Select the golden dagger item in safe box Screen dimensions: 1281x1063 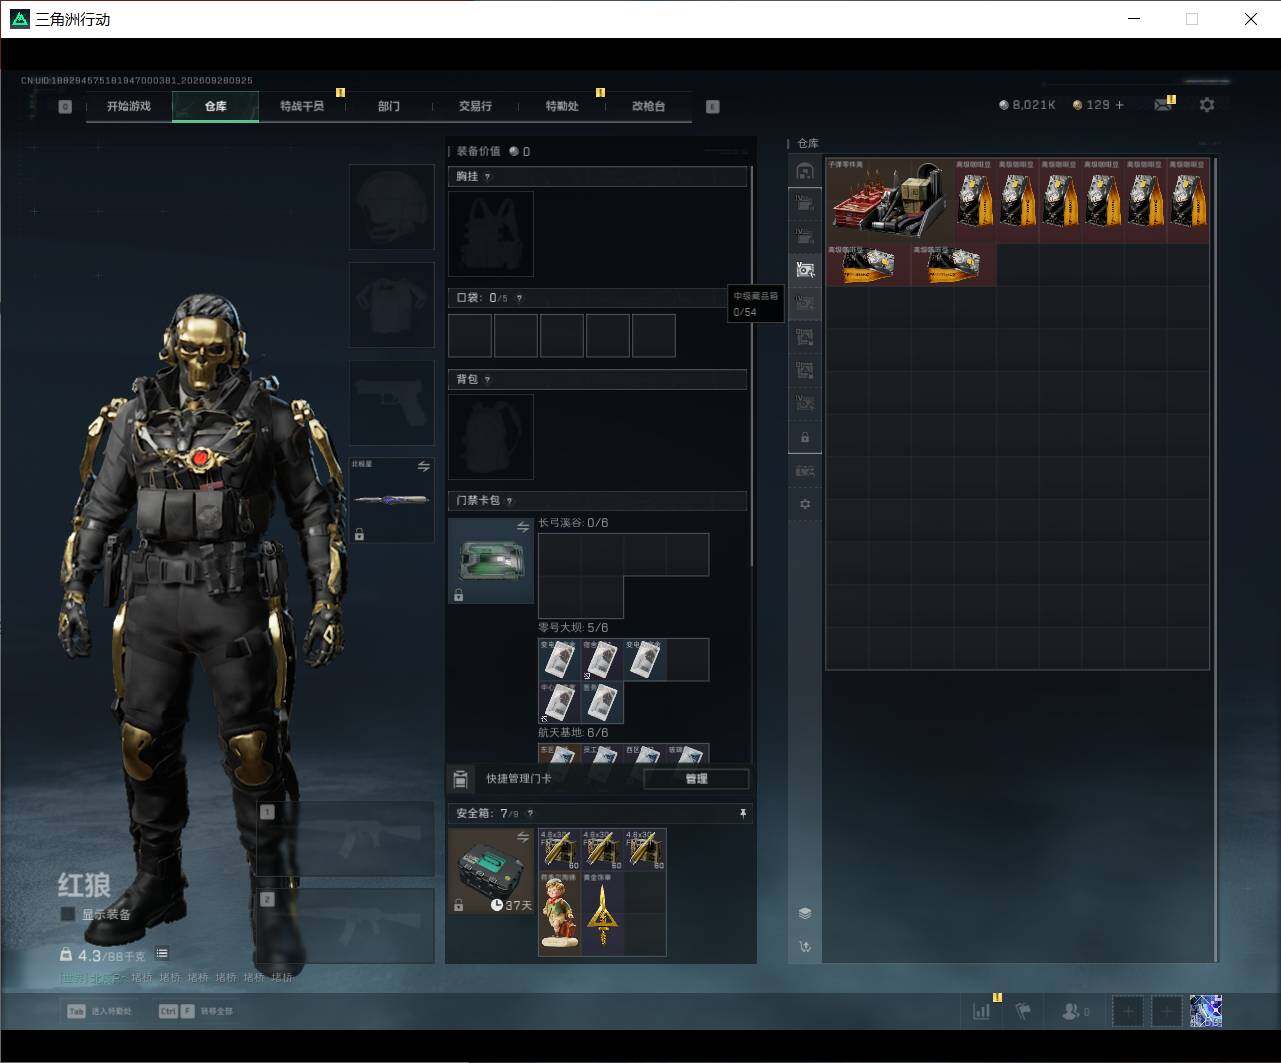pos(602,915)
